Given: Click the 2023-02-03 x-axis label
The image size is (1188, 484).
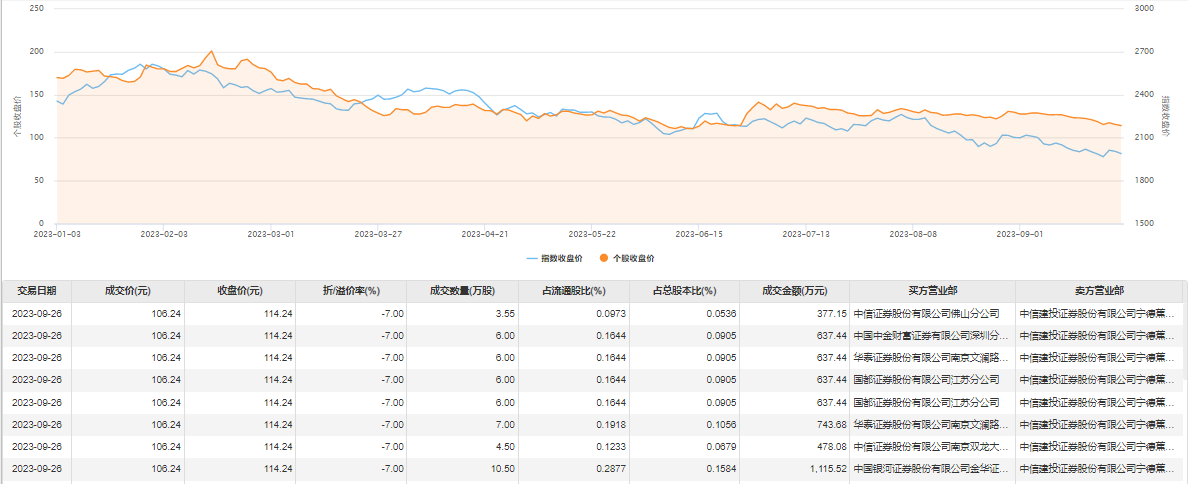Looking at the screenshot, I should (x=164, y=234).
